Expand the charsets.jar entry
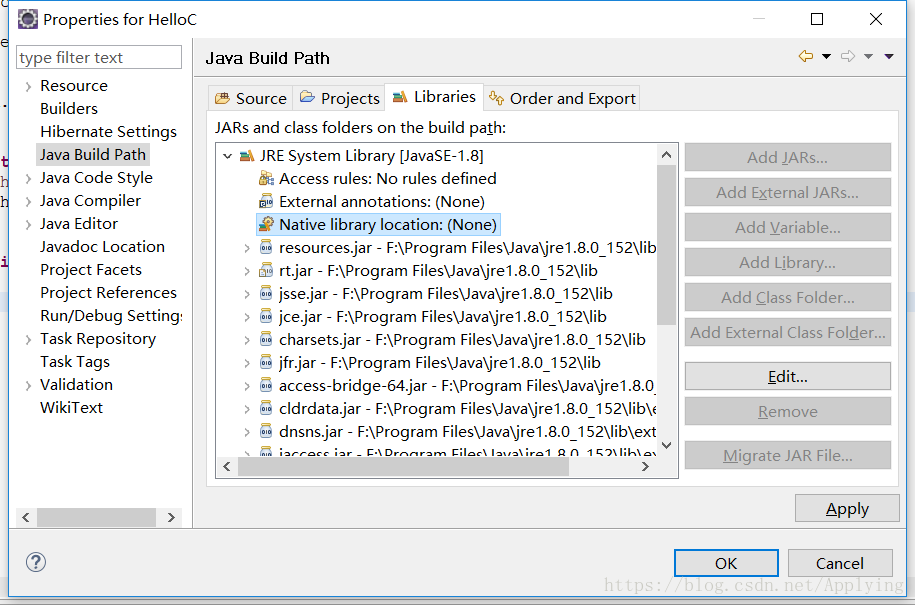 247,340
